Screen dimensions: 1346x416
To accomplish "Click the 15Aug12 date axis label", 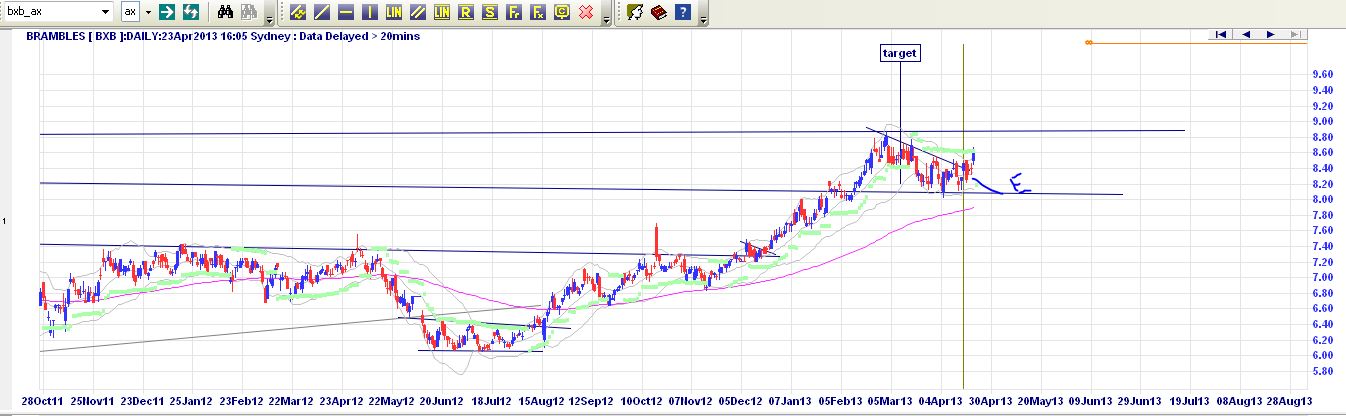I will [543, 400].
